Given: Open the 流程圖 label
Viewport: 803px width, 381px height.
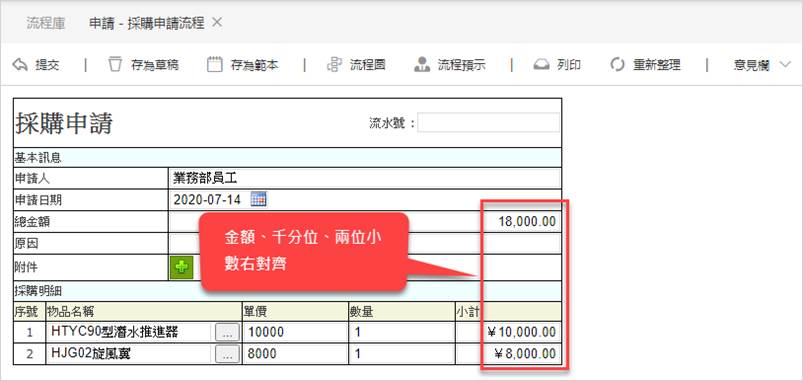Looking at the screenshot, I should point(368,65).
